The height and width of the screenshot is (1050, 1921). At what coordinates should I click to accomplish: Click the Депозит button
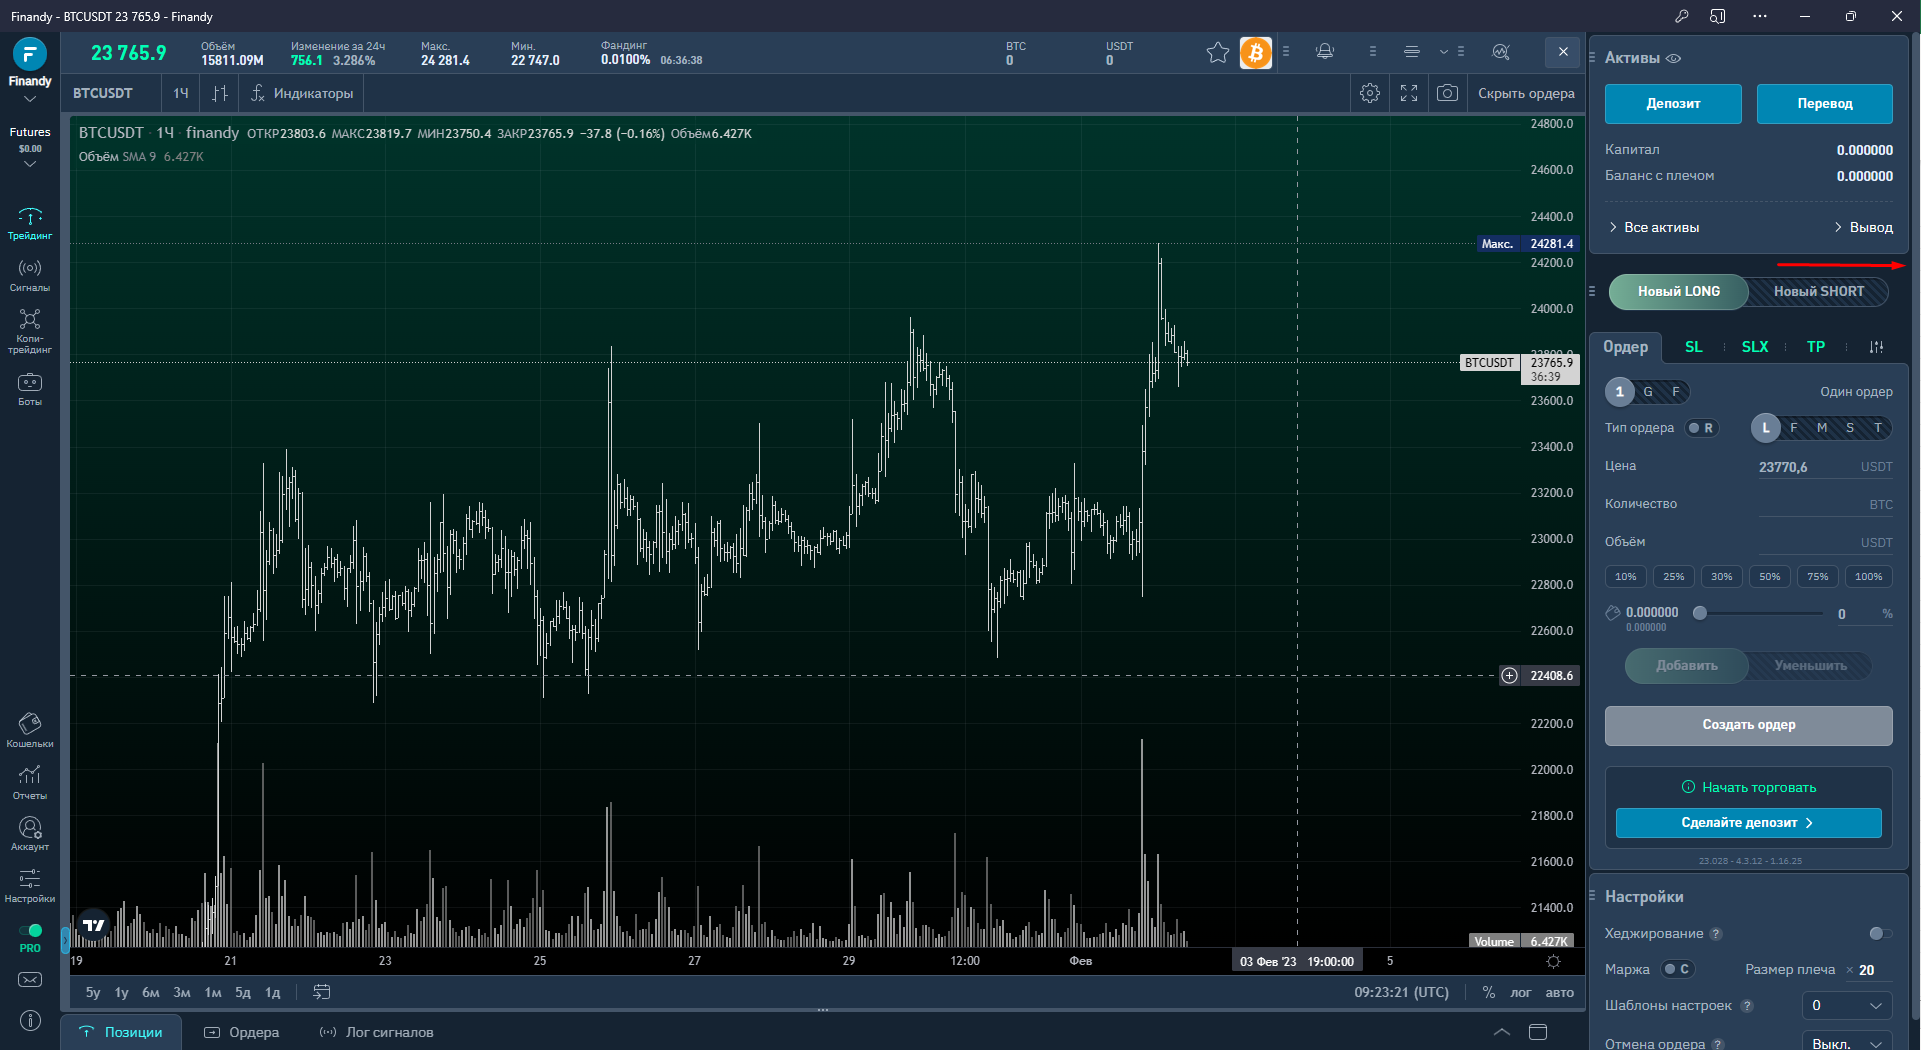tap(1673, 104)
